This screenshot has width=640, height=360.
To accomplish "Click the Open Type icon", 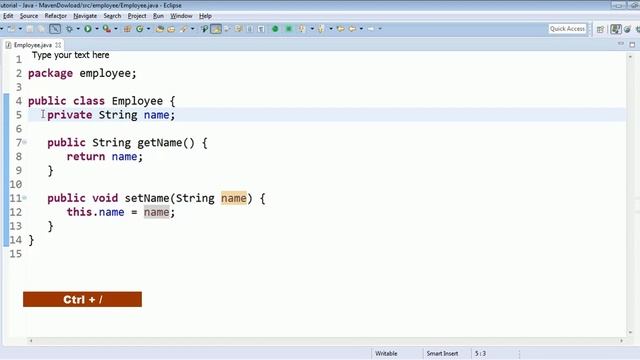I will (x=160, y=29).
